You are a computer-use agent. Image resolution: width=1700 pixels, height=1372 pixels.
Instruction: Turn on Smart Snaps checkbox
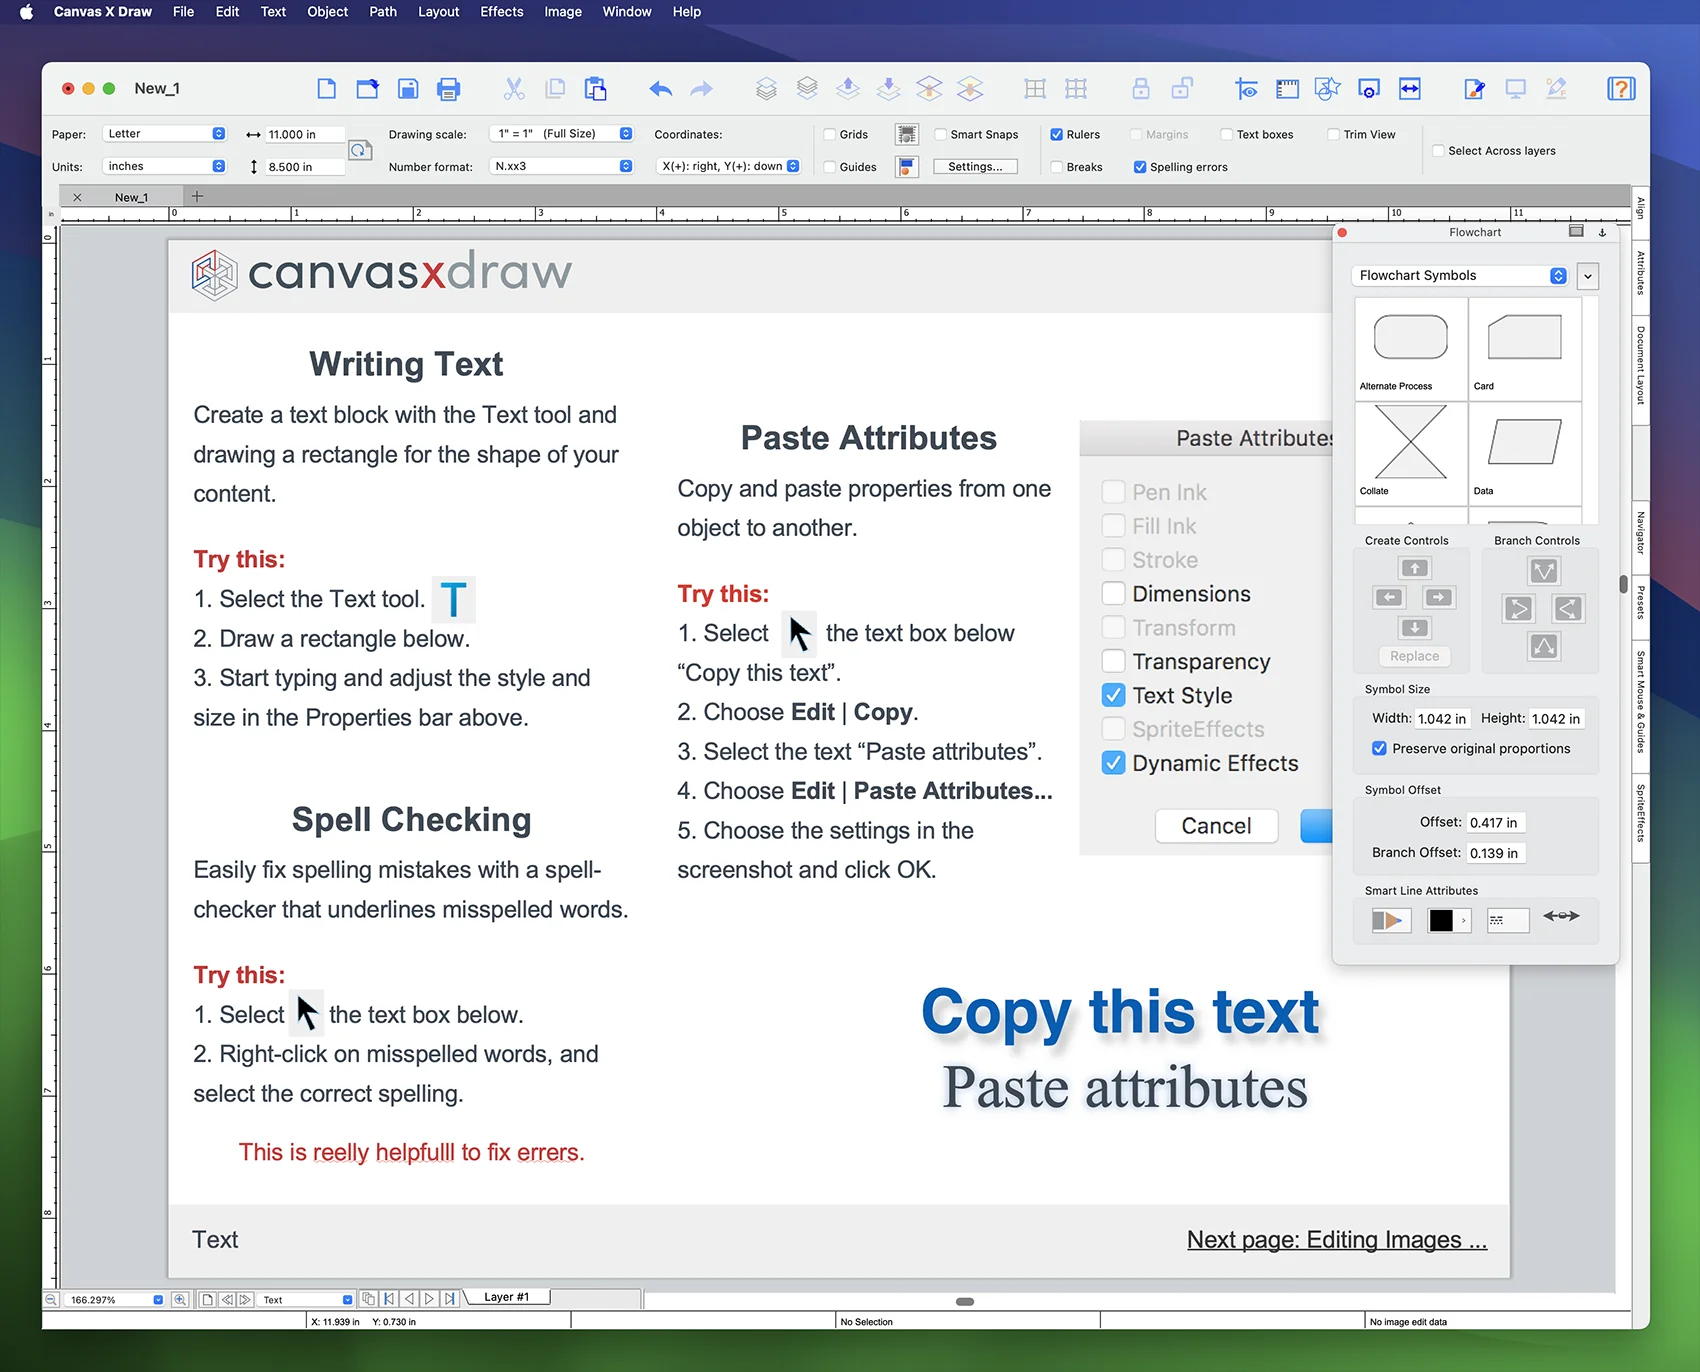tap(940, 134)
